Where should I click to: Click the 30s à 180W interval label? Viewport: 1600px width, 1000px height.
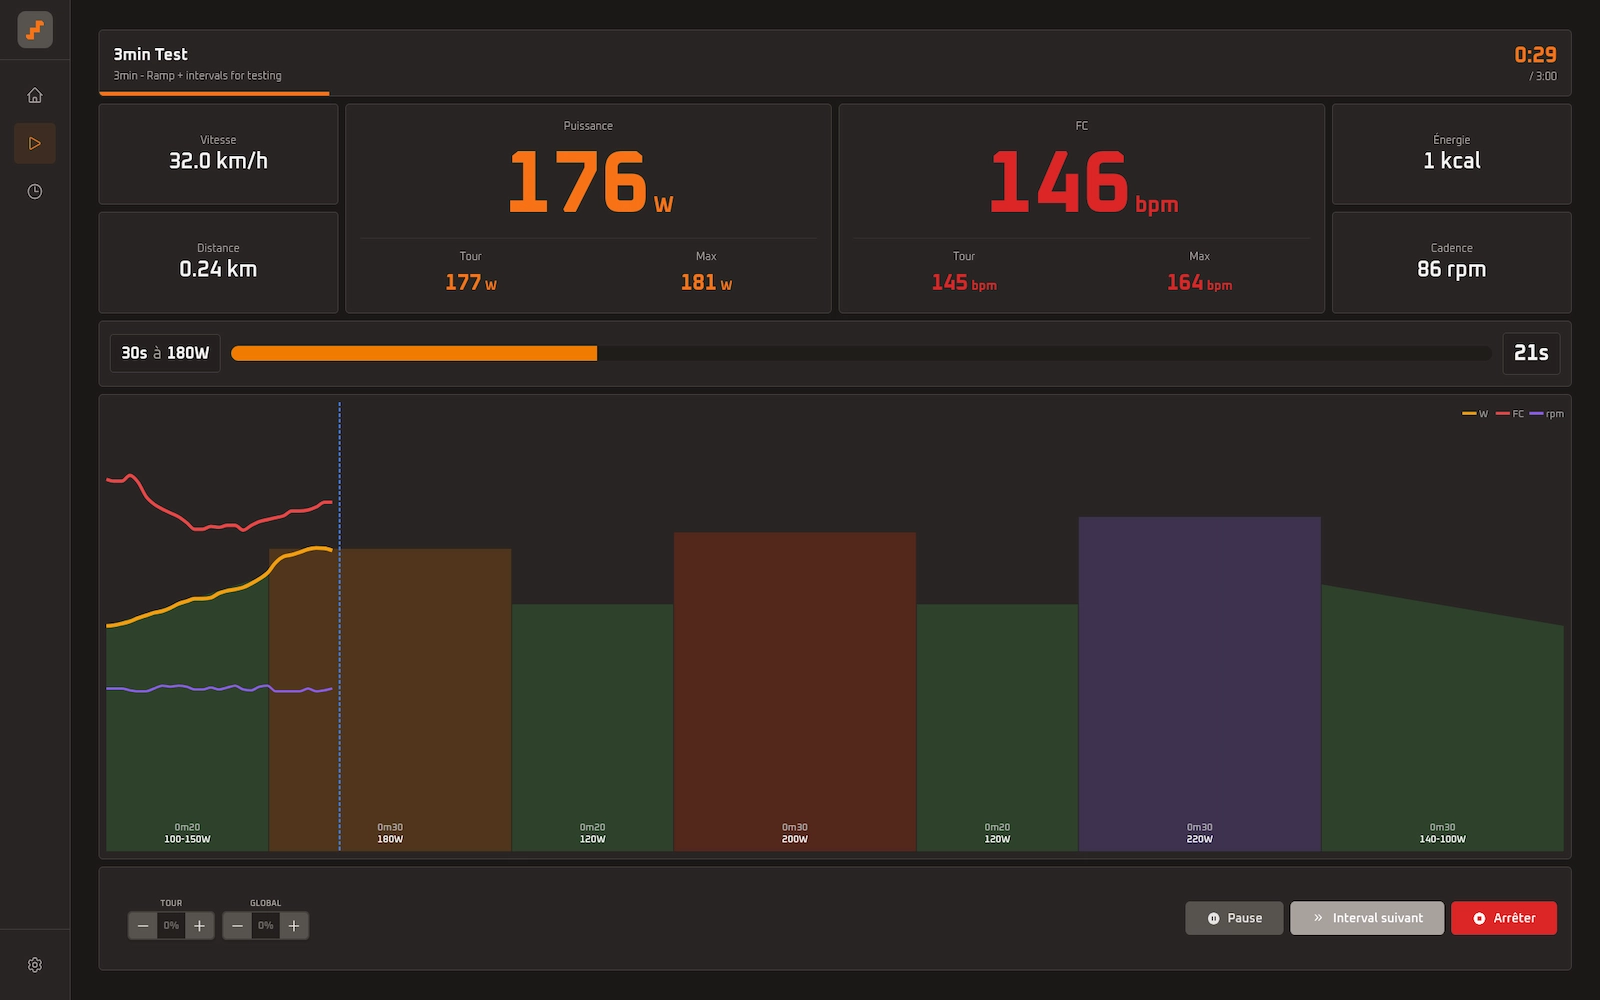click(x=165, y=353)
